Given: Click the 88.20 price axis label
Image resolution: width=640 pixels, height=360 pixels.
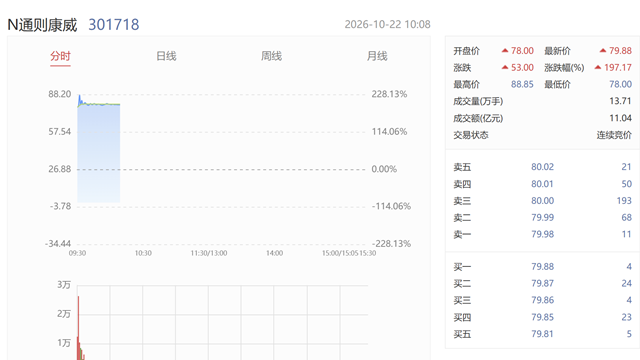Looking at the screenshot, I should [60, 94].
